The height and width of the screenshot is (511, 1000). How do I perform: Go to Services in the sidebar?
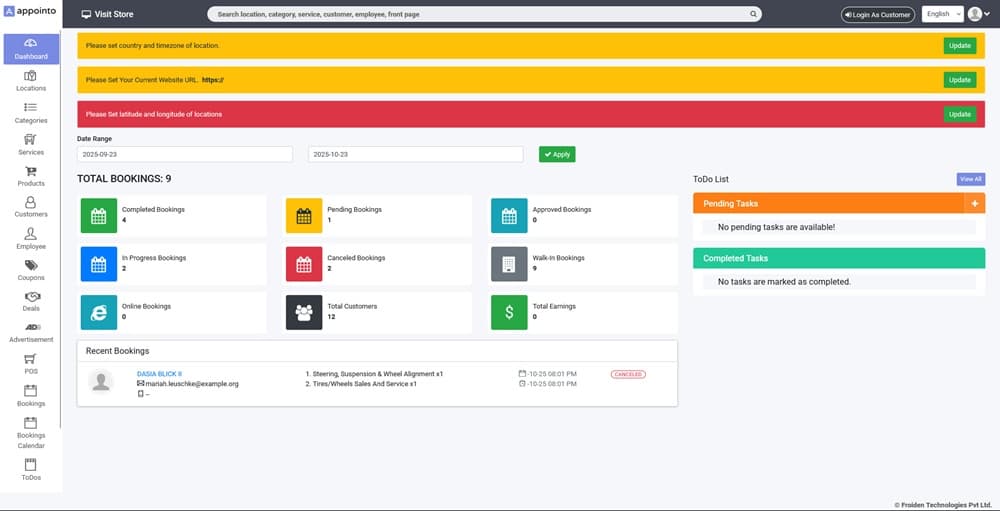(x=30, y=140)
